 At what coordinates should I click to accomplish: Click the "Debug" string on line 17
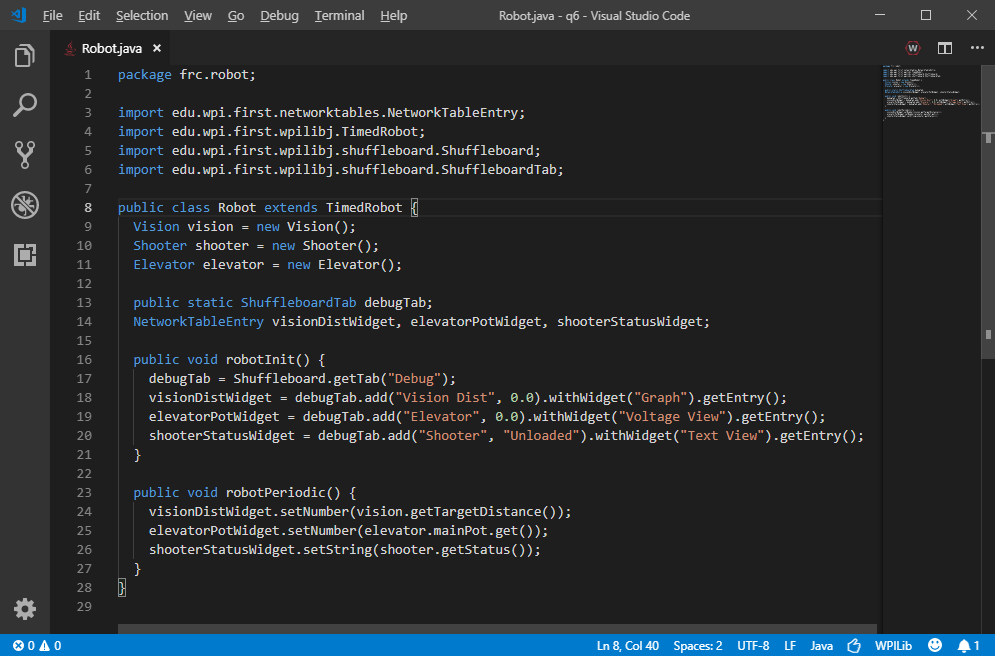click(414, 379)
